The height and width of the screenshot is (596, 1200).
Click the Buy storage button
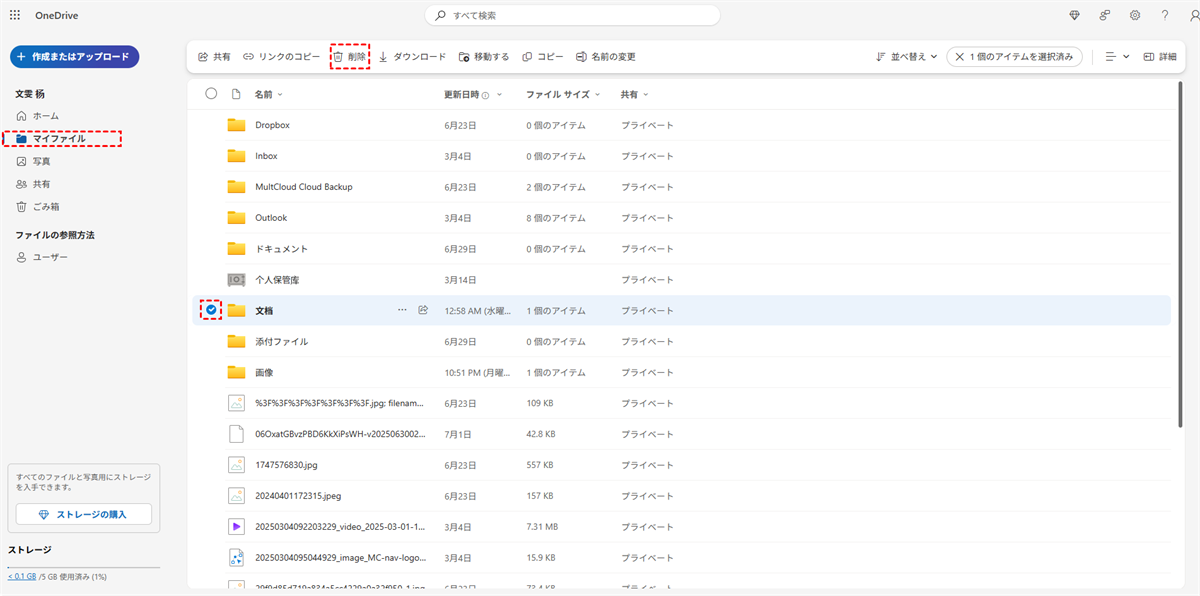(x=84, y=514)
